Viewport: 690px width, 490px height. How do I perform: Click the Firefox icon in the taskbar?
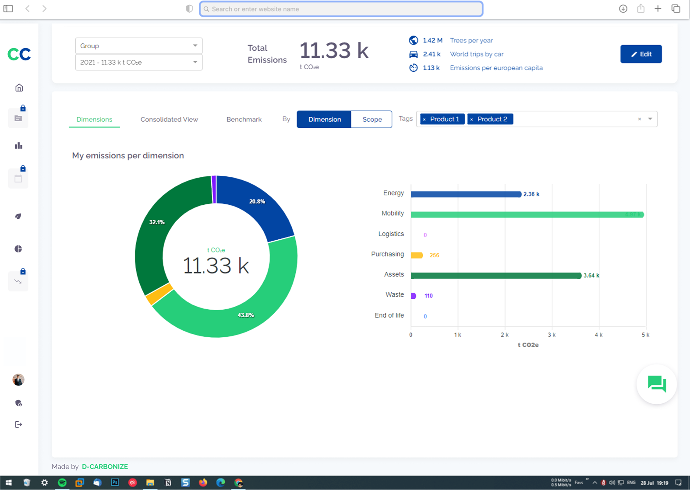point(202,483)
